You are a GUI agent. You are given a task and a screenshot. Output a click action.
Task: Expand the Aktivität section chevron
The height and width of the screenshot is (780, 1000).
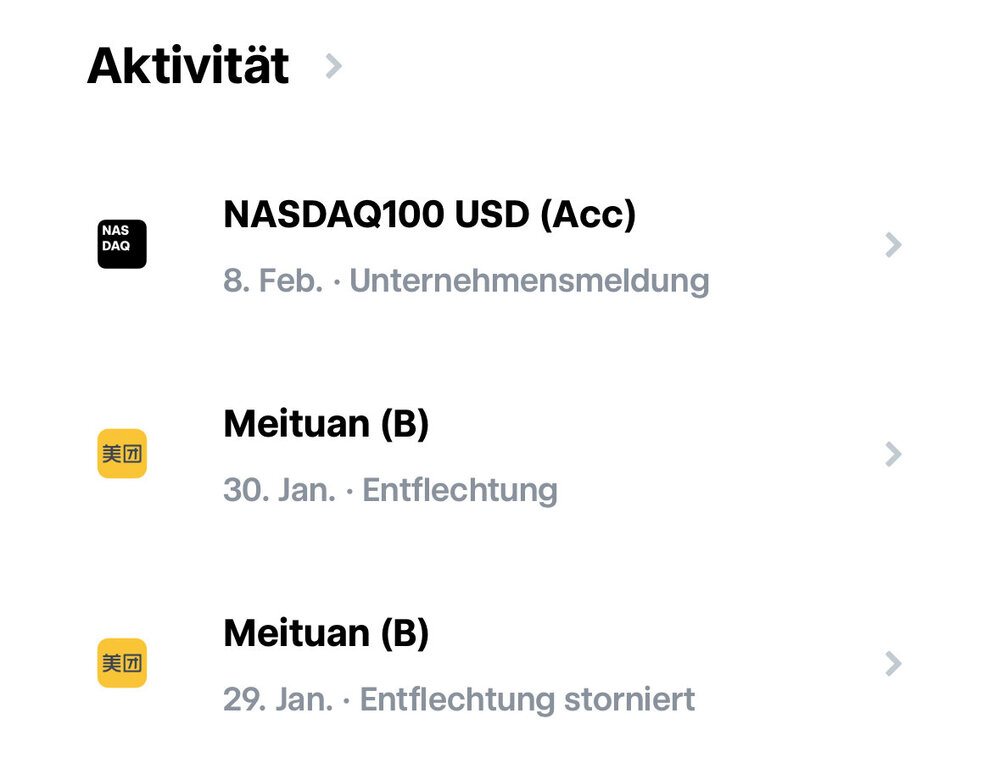coord(334,66)
